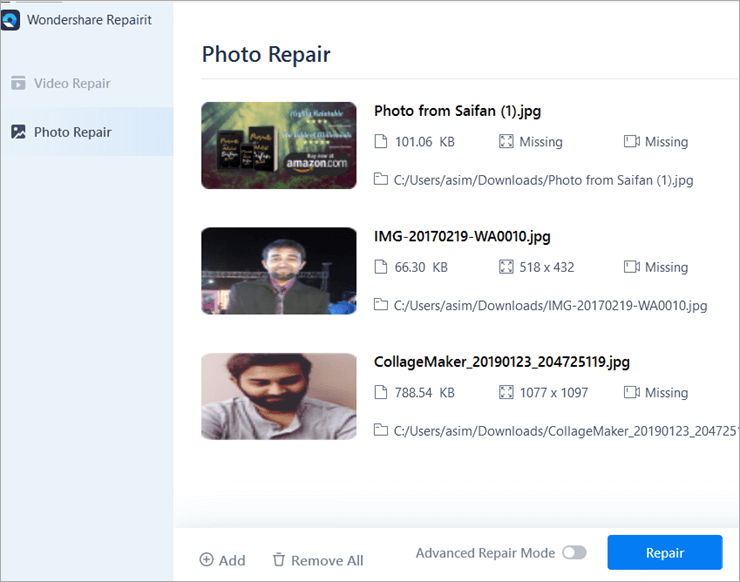Select the IMG-20170219-WA0010 thumbnail
This screenshot has height=582, width=740.
point(278,271)
